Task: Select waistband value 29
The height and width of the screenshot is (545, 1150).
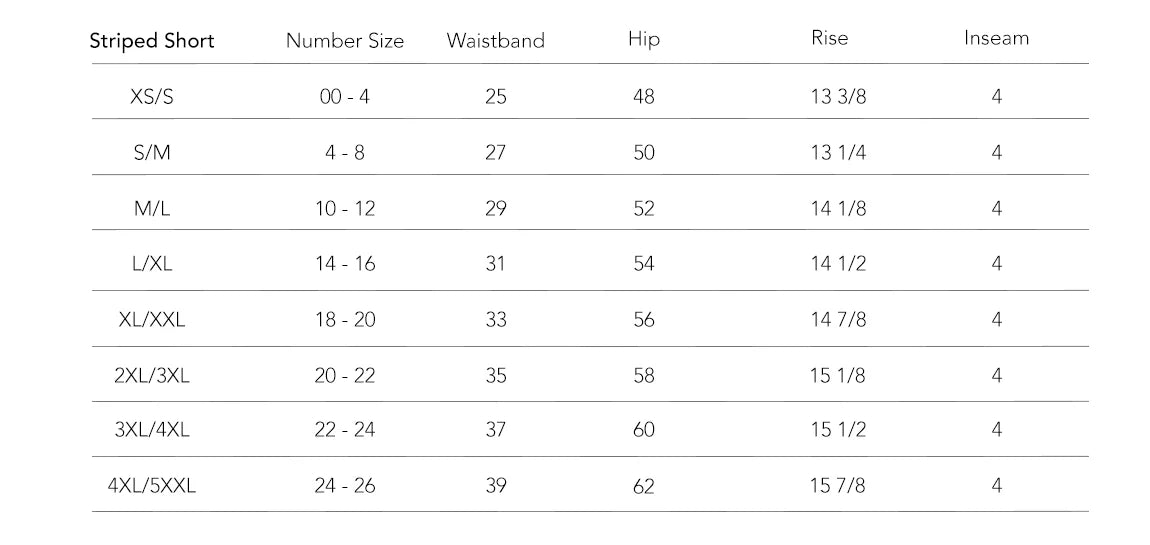Action: [x=496, y=209]
